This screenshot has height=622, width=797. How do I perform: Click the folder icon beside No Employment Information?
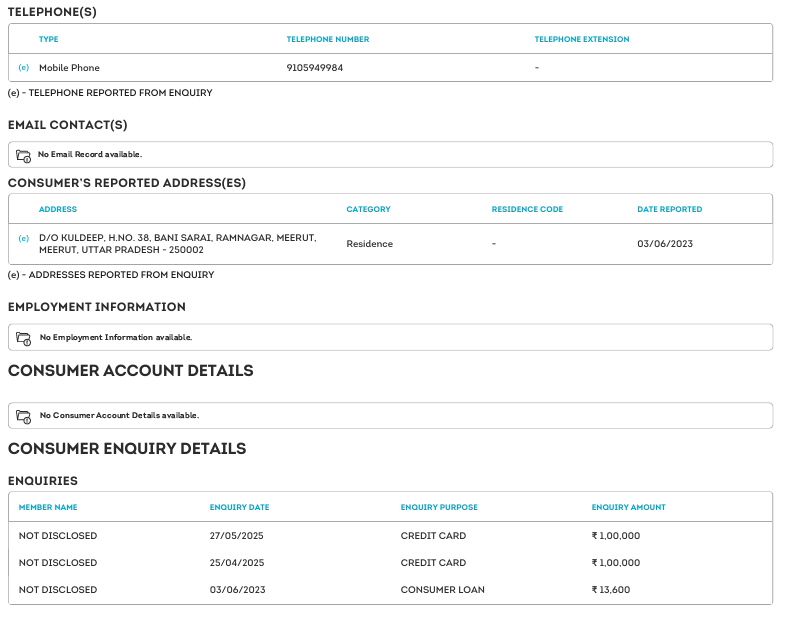(24, 338)
